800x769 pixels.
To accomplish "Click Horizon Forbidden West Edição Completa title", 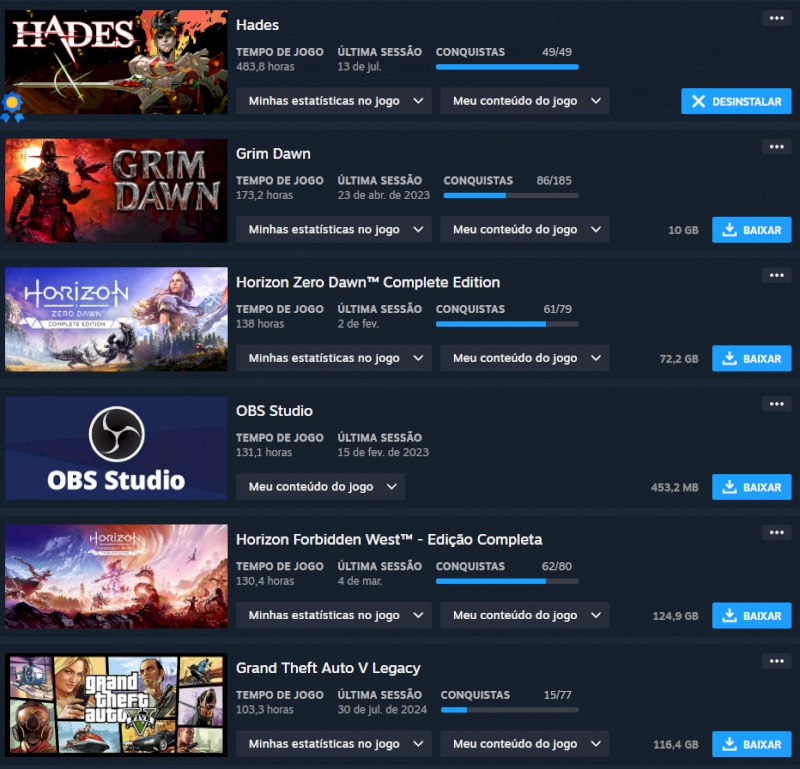I will pos(389,539).
